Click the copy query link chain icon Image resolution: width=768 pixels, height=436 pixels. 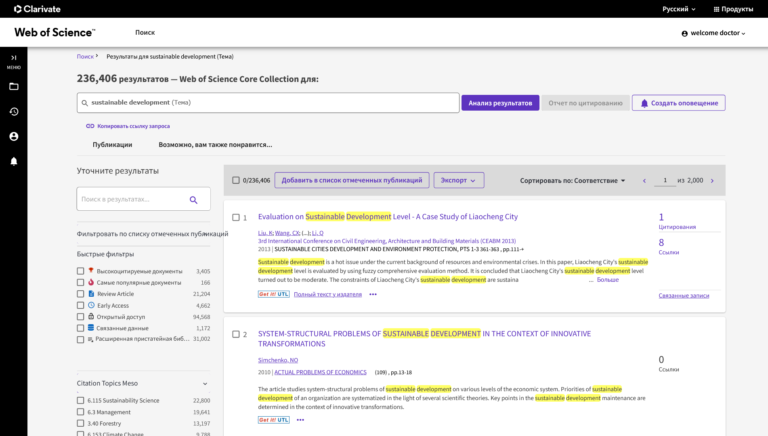pos(90,126)
